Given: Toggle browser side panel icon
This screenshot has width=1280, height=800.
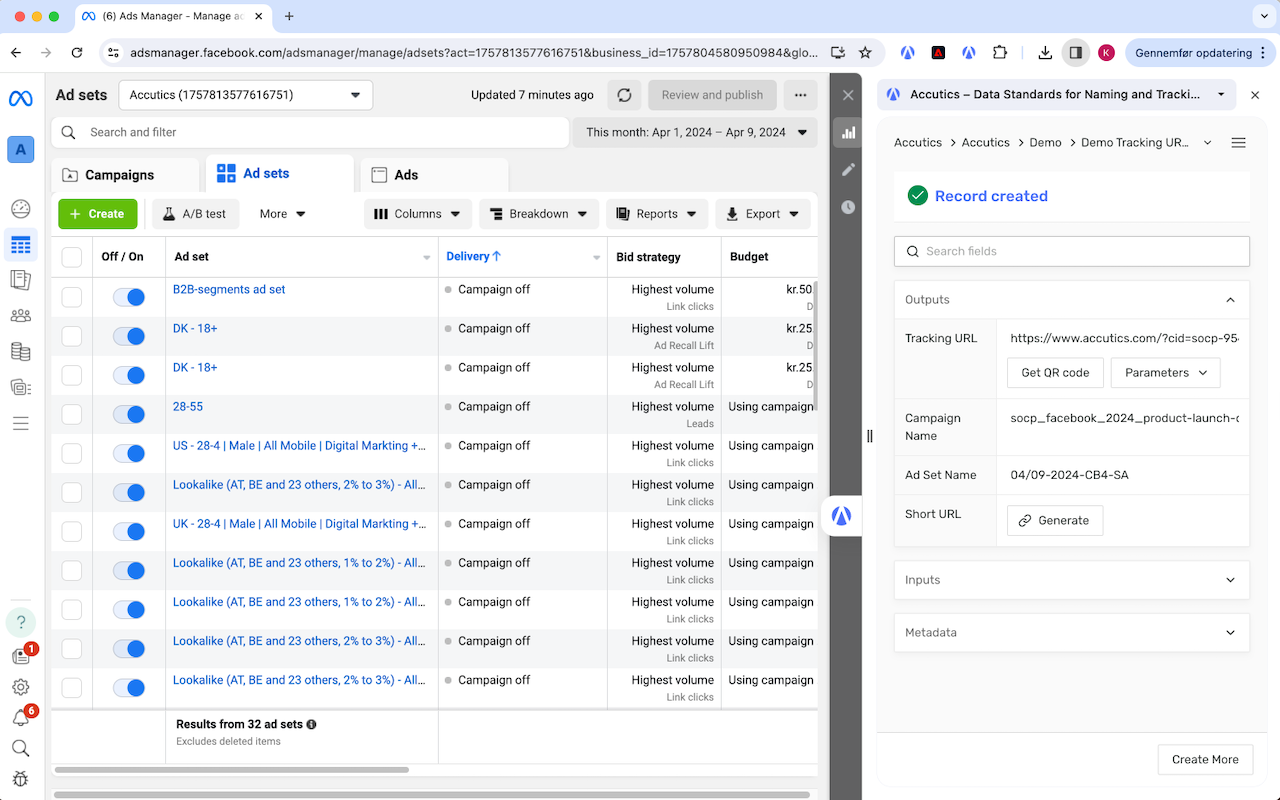Looking at the screenshot, I should click(x=1075, y=53).
